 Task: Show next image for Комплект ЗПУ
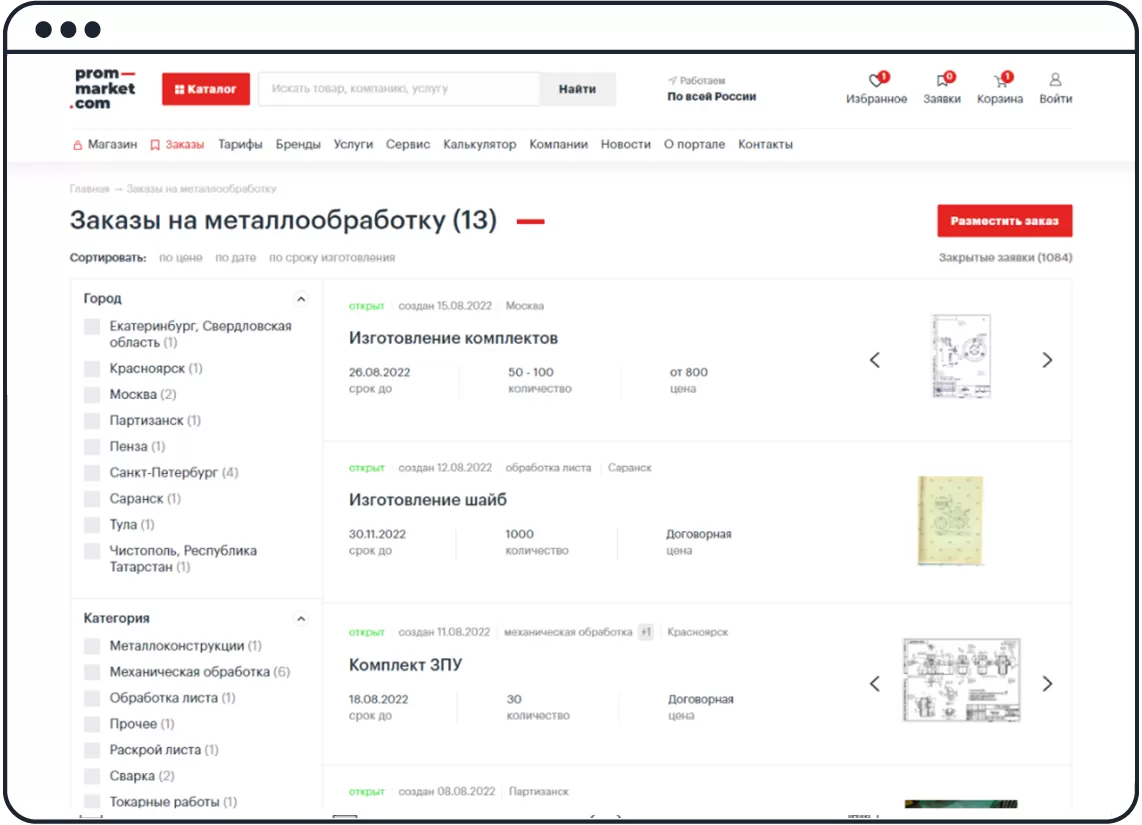tap(1047, 684)
